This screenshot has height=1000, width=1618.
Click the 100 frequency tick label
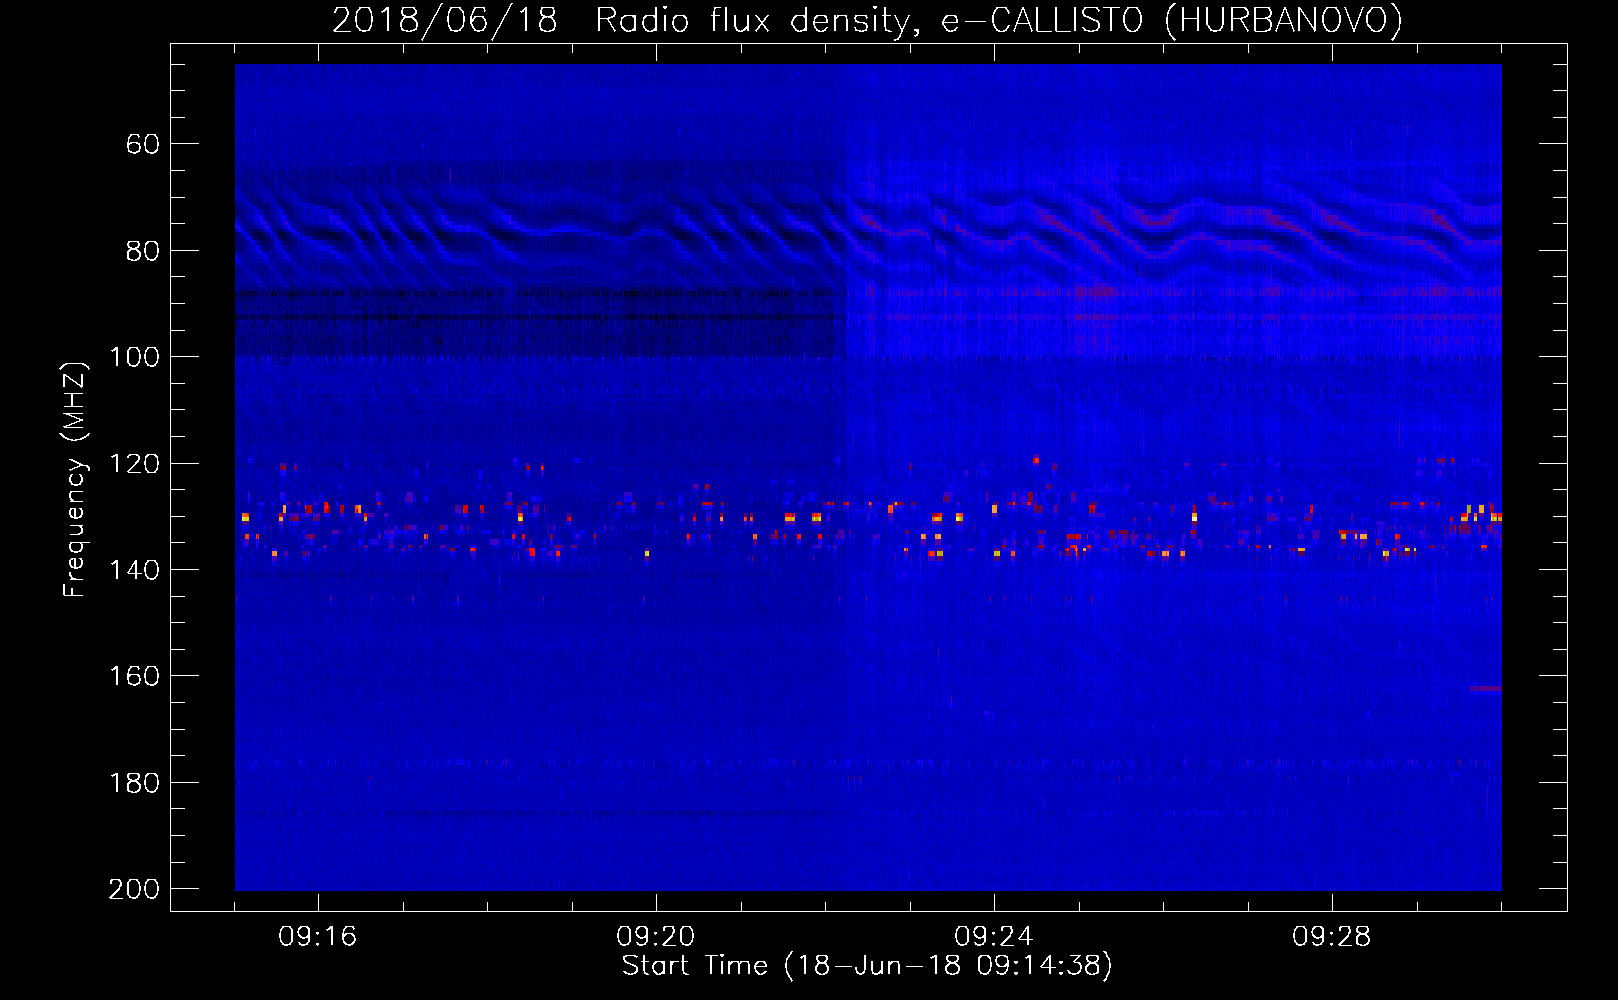(134, 357)
